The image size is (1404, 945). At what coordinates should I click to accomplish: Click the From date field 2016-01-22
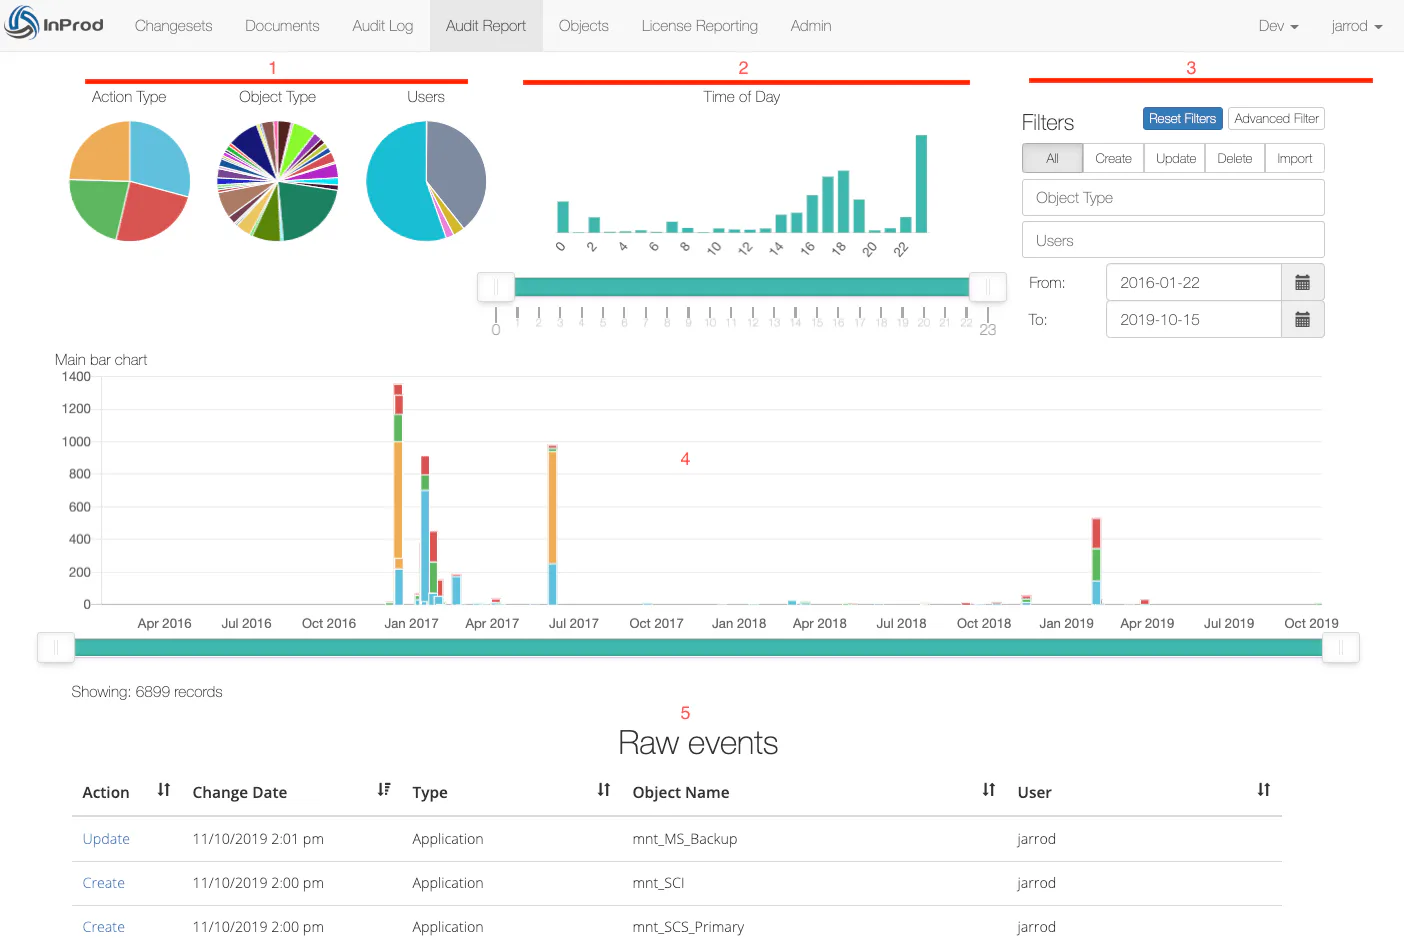coord(1193,282)
